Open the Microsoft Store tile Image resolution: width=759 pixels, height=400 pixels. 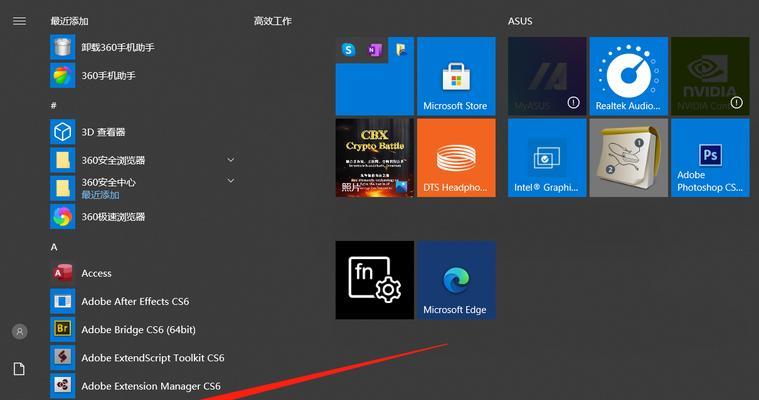point(456,76)
